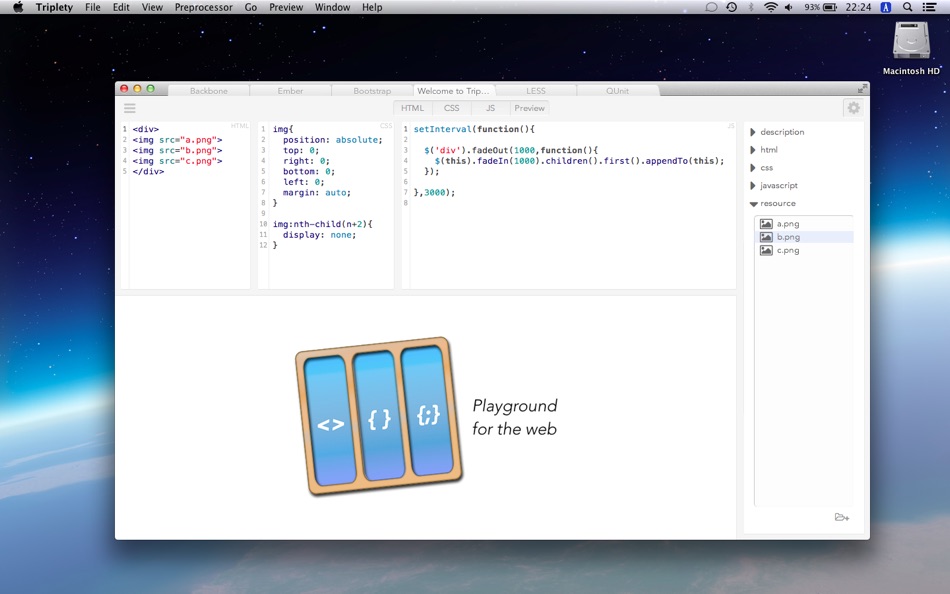Click the battery status icon

pyautogui.click(x=830, y=7)
